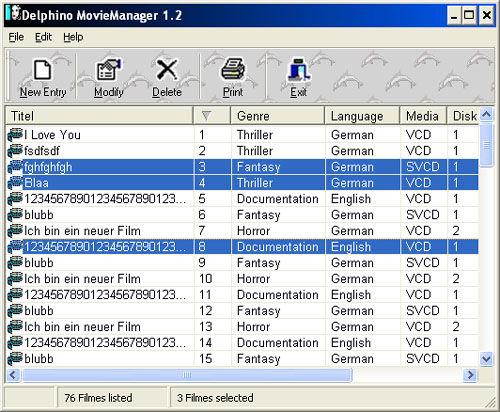Click the New Entry toolbar icon

click(43, 70)
